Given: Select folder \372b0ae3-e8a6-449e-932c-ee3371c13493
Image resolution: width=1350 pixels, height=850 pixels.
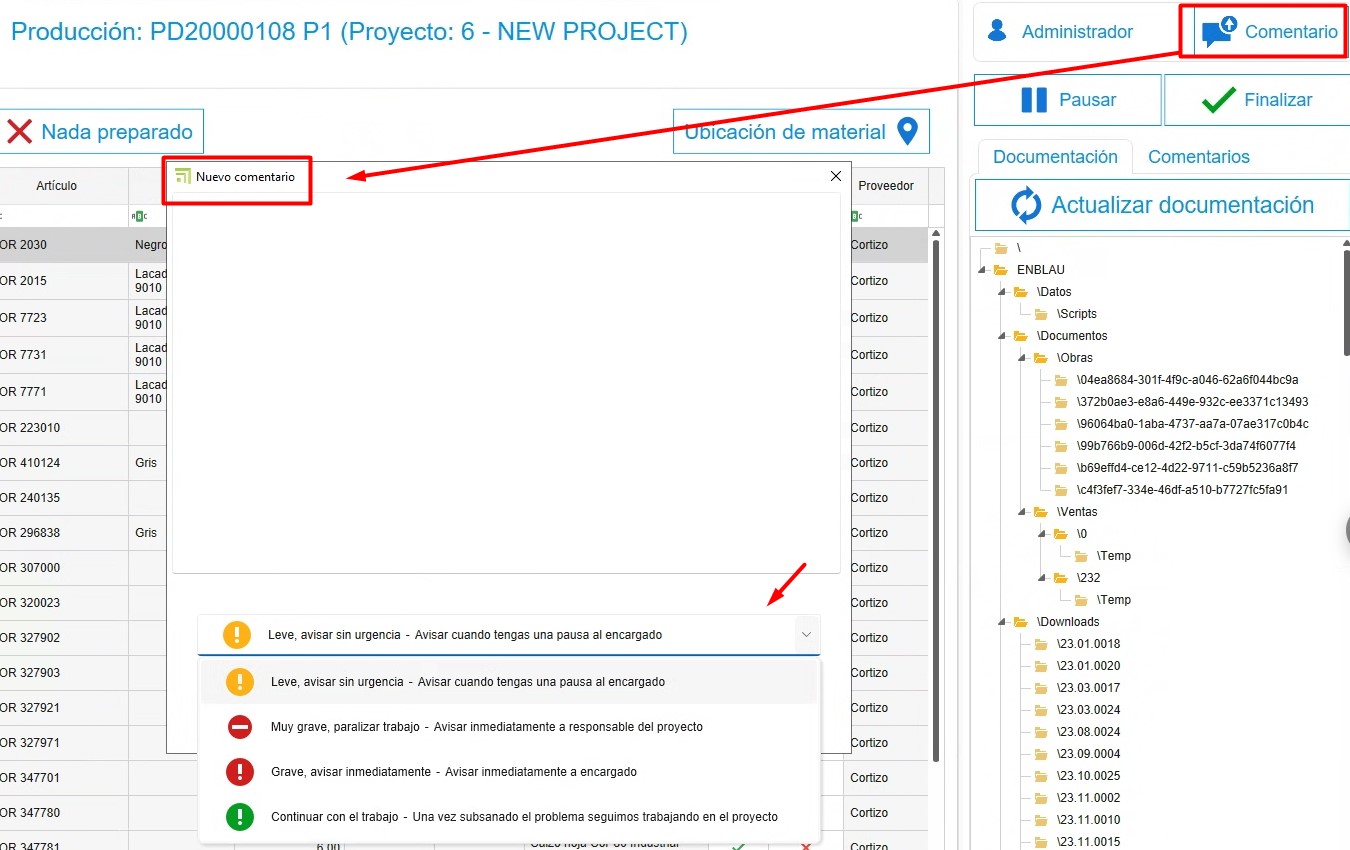Looking at the screenshot, I should coord(1192,402).
